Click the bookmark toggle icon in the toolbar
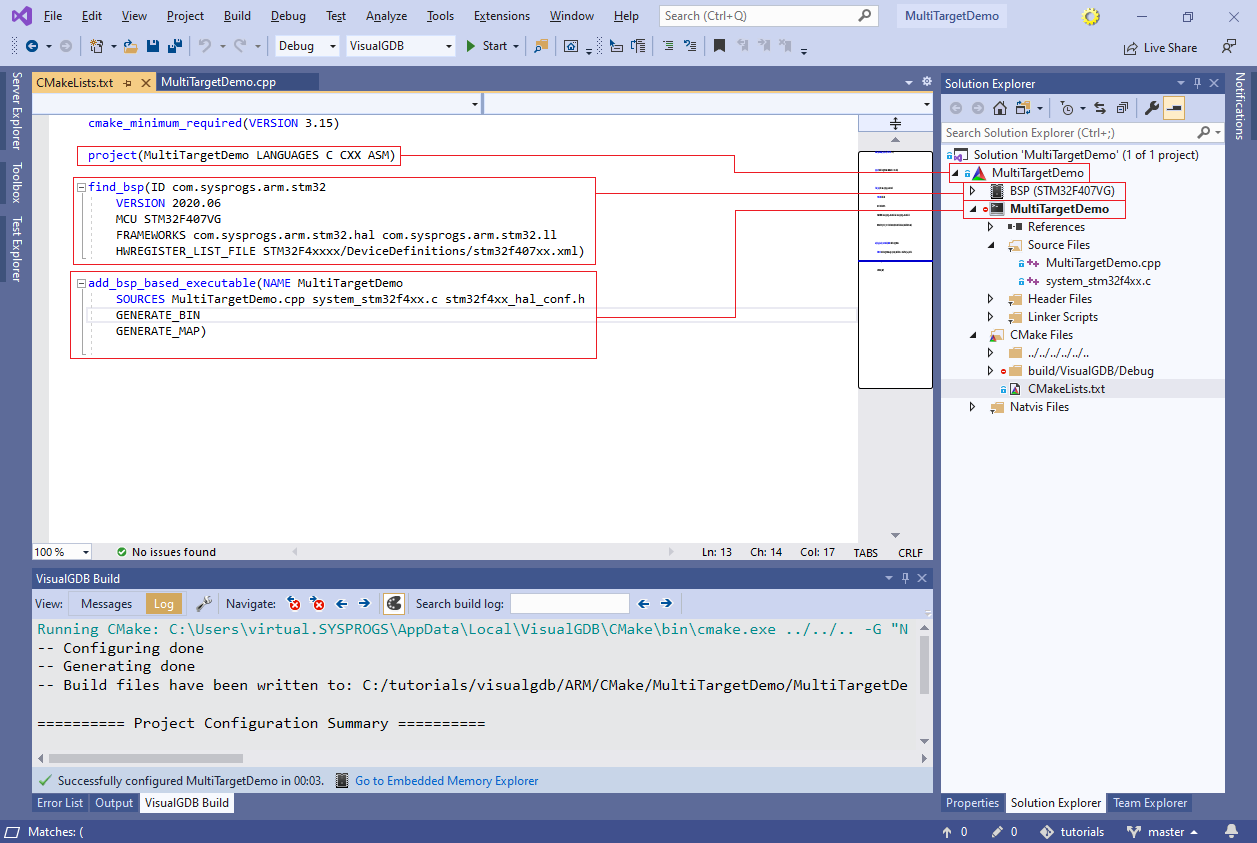 click(x=719, y=46)
